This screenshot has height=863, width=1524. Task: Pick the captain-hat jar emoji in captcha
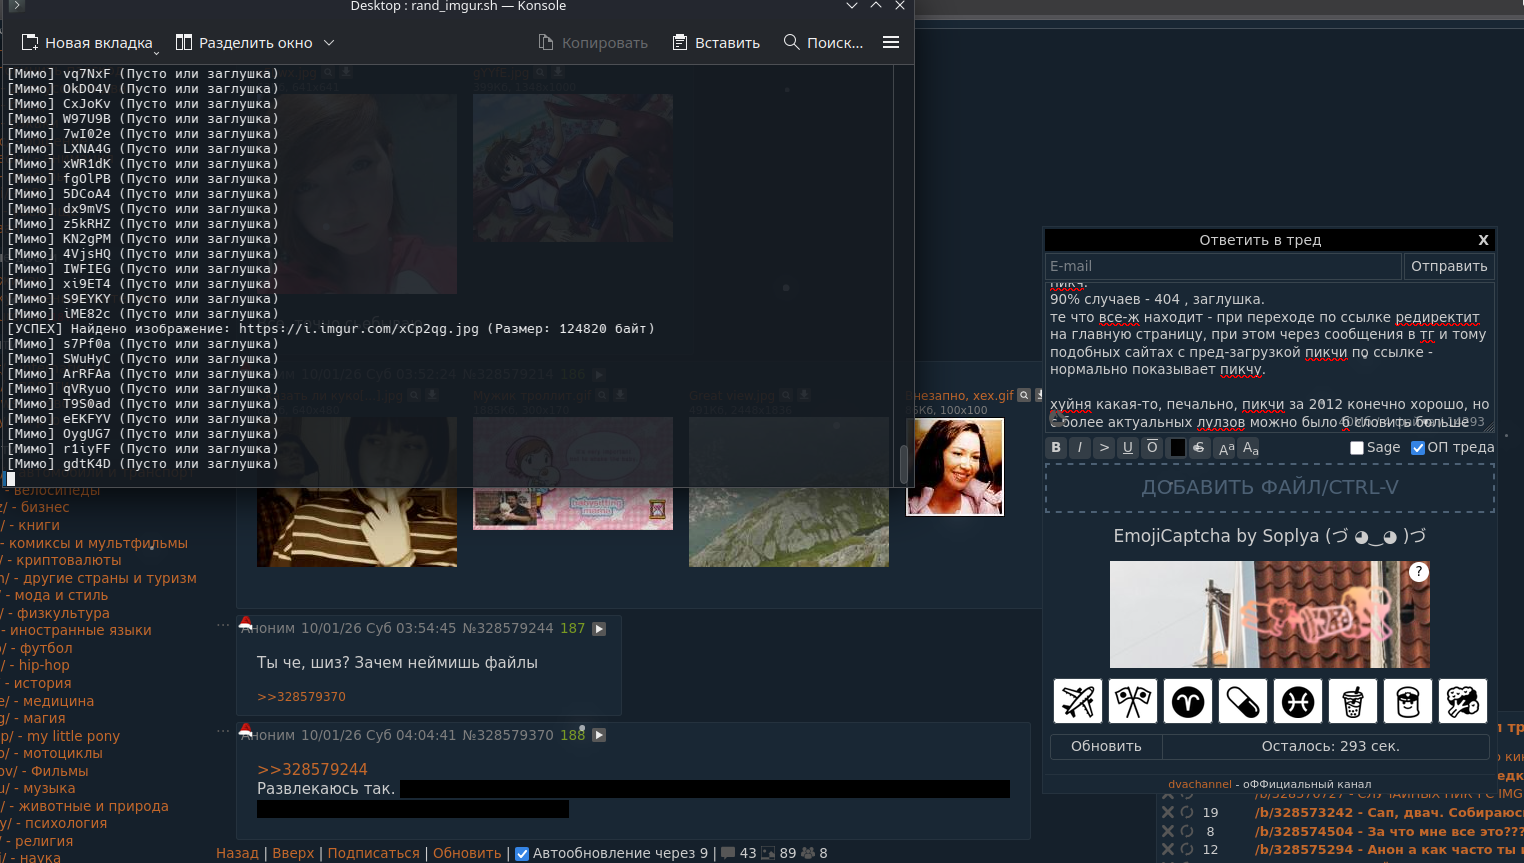(1408, 701)
